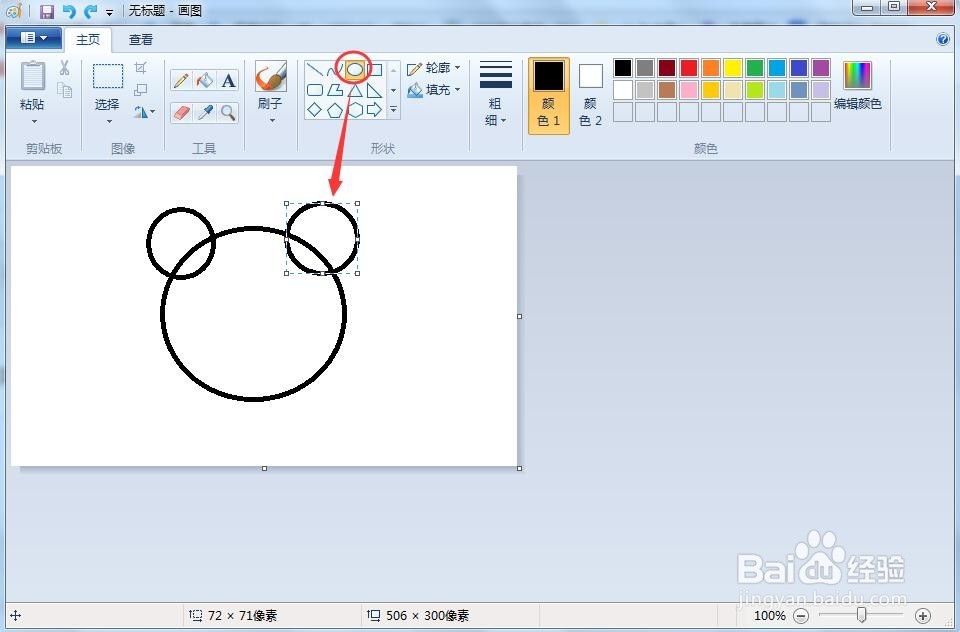Open the Rotate or flip dropdown

click(144, 111)
